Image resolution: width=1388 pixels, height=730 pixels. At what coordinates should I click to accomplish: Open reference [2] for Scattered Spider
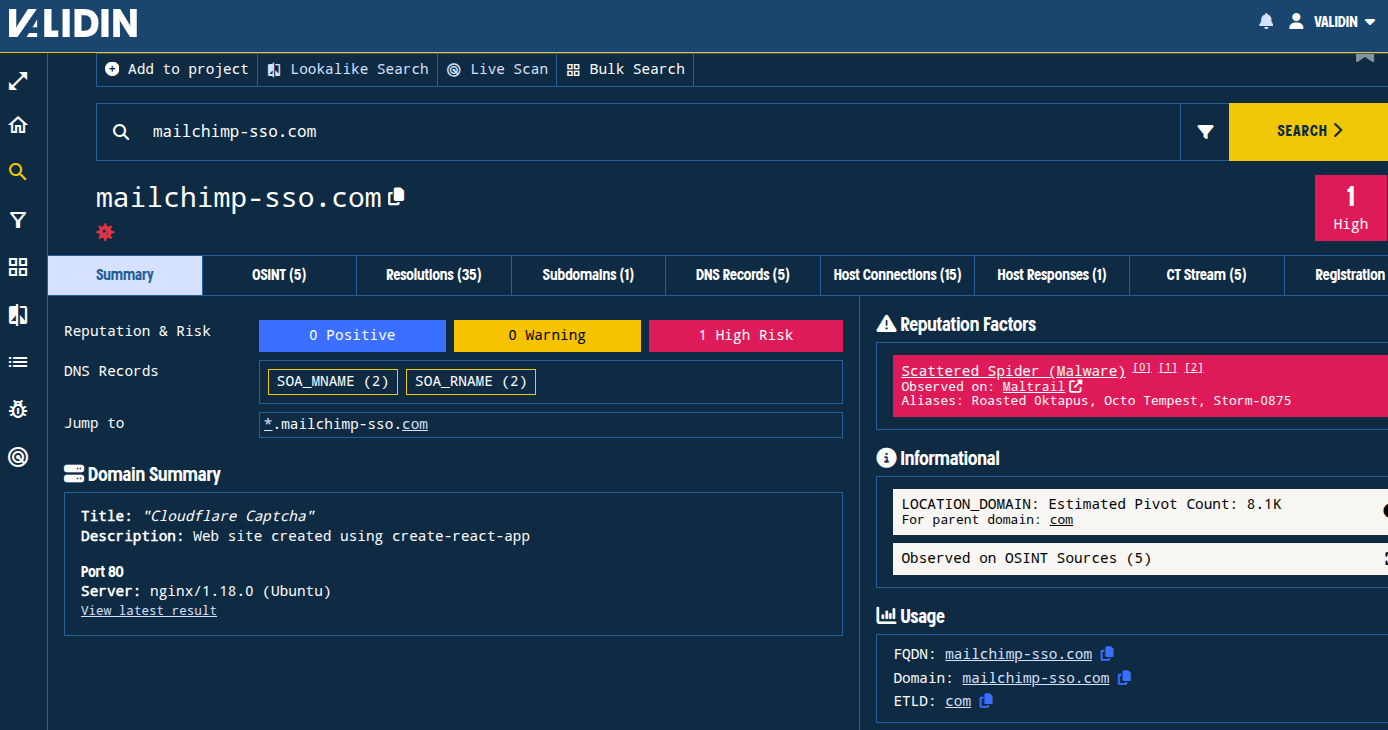1193,367
